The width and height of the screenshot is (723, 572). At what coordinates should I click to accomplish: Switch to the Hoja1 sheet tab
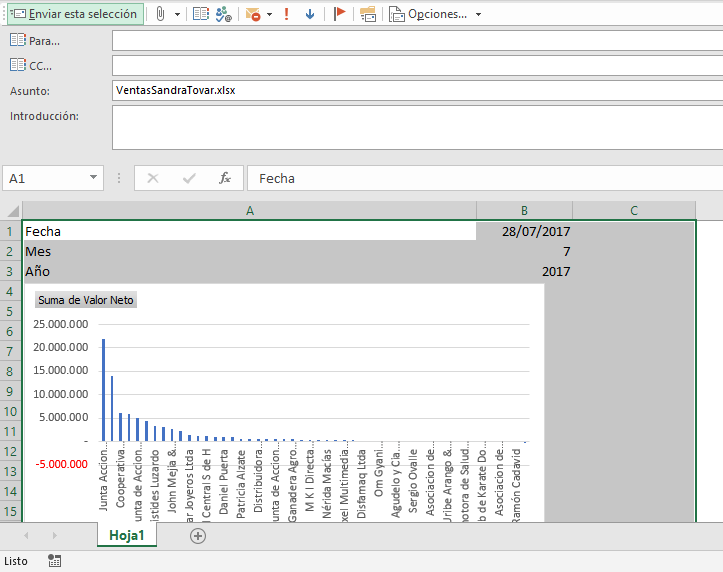click(127, 535)
